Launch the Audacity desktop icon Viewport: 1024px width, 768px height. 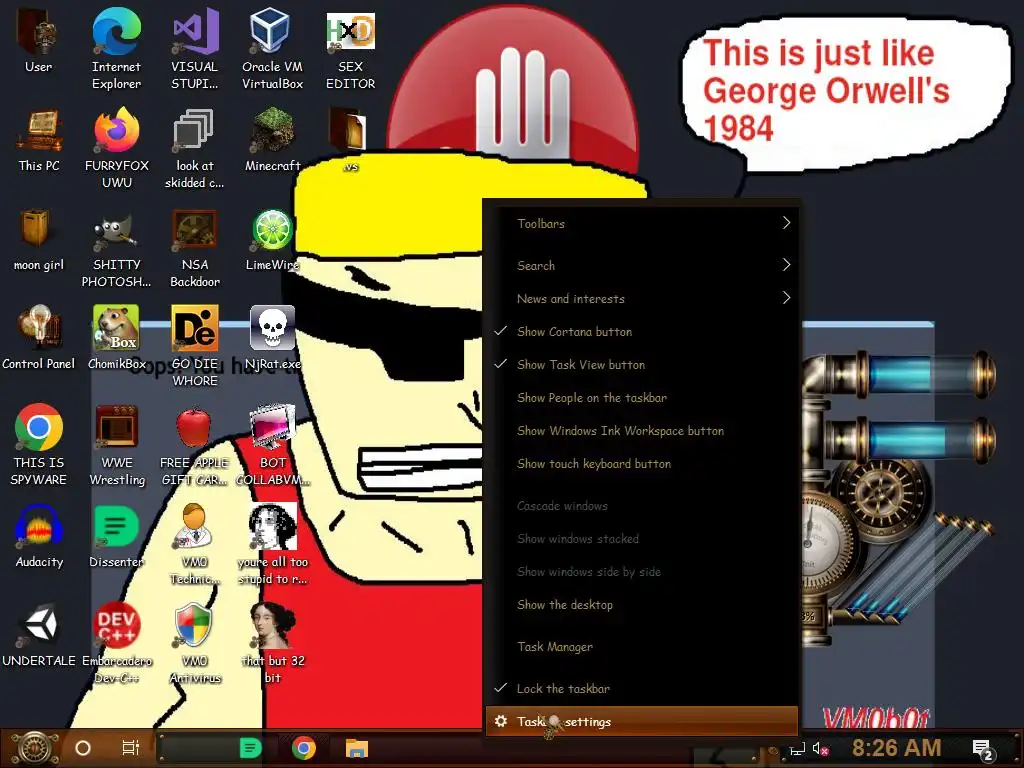[x=39, y=536]
